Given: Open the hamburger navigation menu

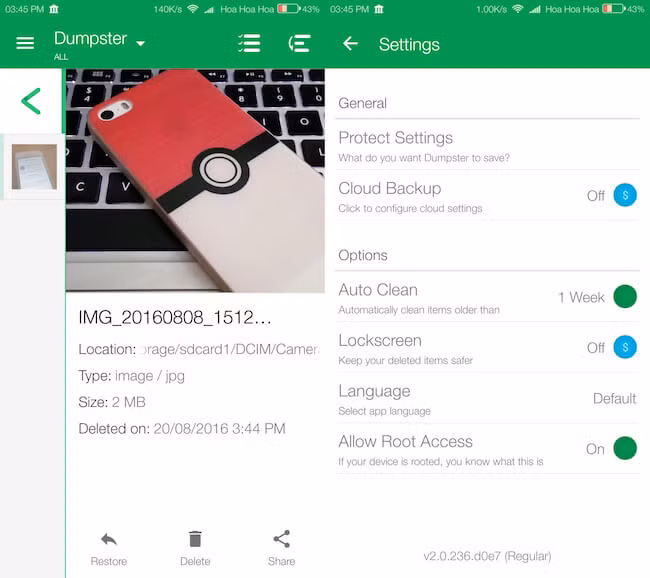Looking at the screenshot, I should click(25, 44).
